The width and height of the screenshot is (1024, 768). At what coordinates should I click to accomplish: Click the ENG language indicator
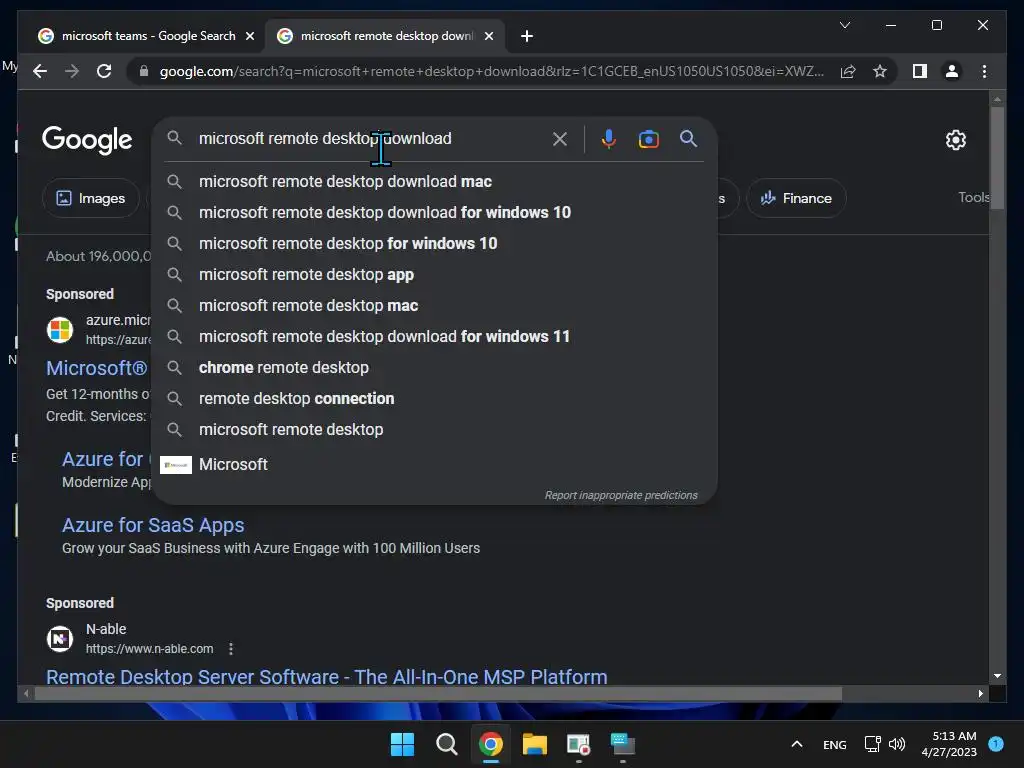click(835, 744)
